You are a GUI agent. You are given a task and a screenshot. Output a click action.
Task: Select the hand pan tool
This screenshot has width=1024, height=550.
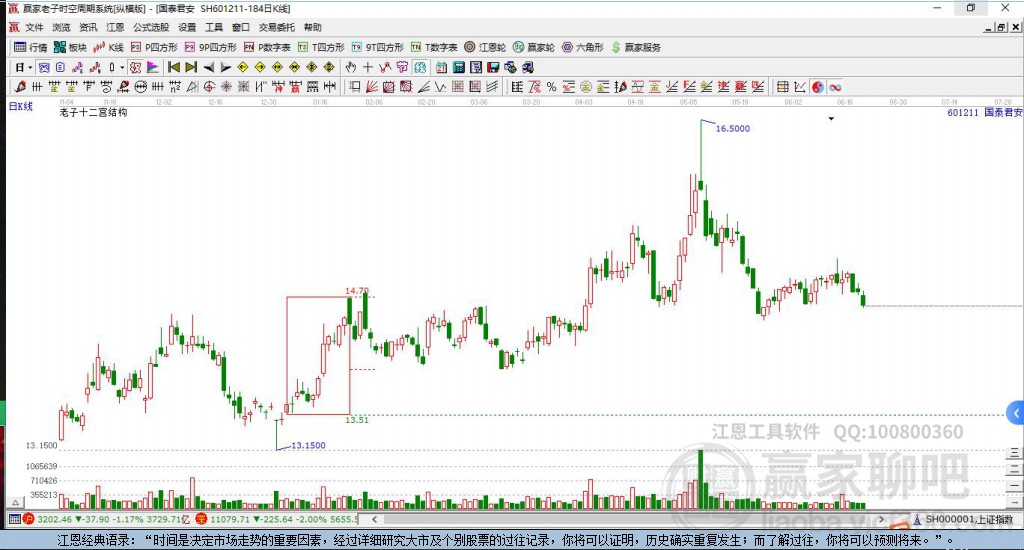351,67
